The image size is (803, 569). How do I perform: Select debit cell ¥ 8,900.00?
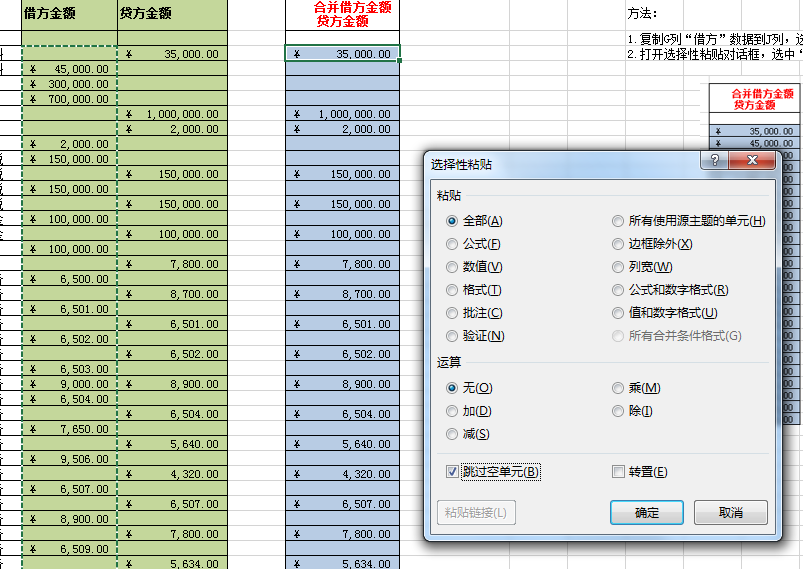pos(70,519)
